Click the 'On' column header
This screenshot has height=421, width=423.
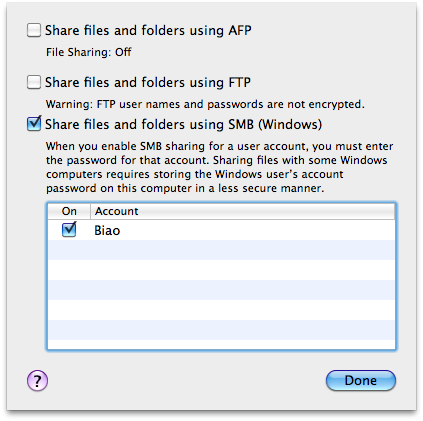tap(69, 211)
